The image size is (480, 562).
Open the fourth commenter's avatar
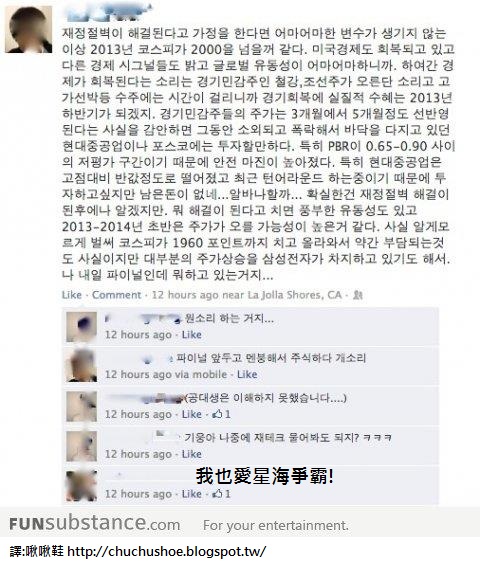pos(81,446)
